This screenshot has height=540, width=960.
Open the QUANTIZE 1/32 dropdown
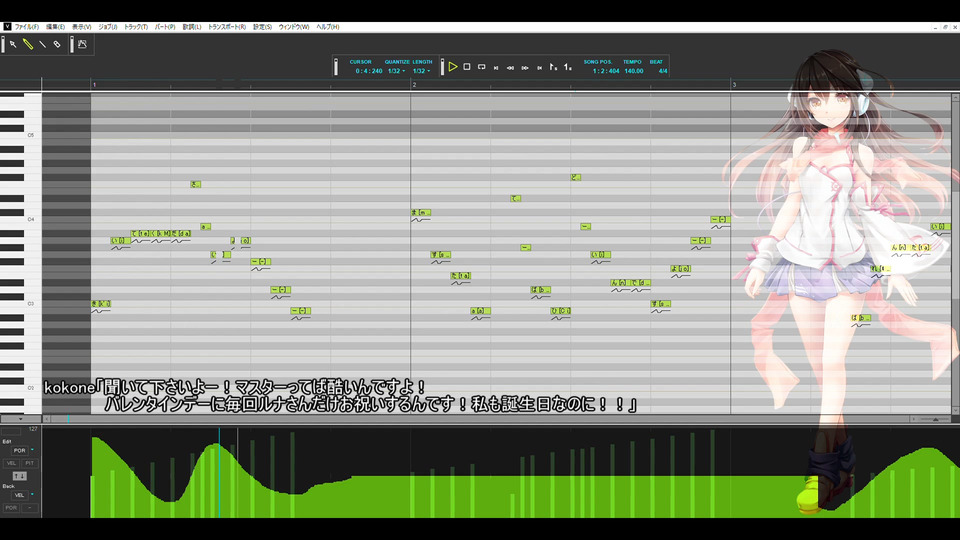(x=396, y=71)
